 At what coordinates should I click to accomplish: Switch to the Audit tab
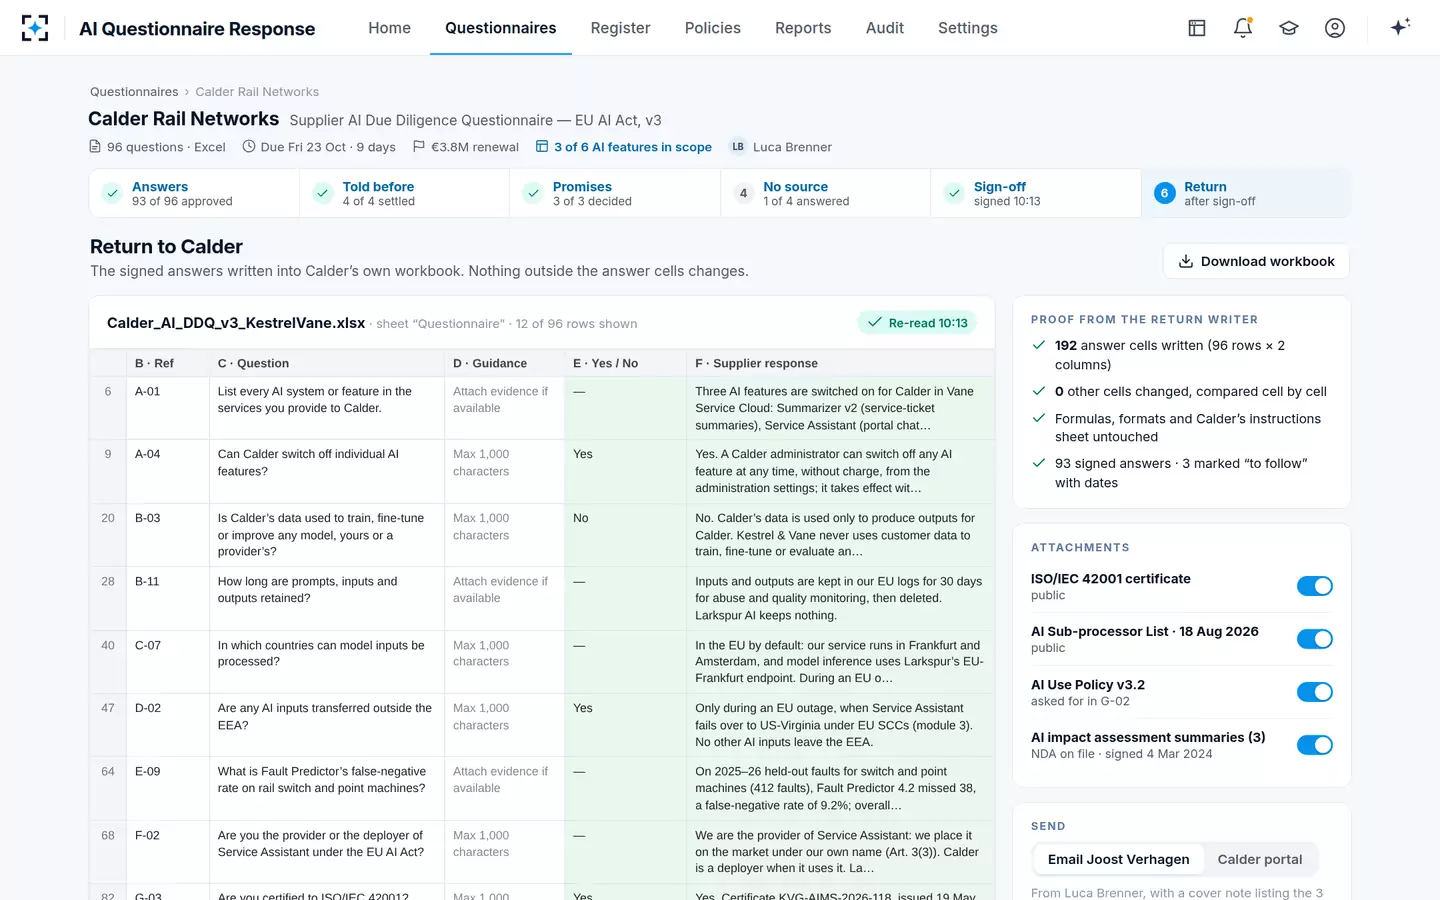point(885,28)
